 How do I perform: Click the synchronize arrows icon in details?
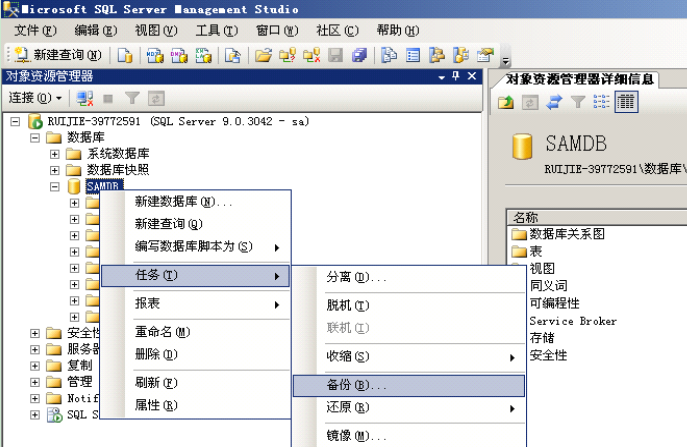click(554, 102)
